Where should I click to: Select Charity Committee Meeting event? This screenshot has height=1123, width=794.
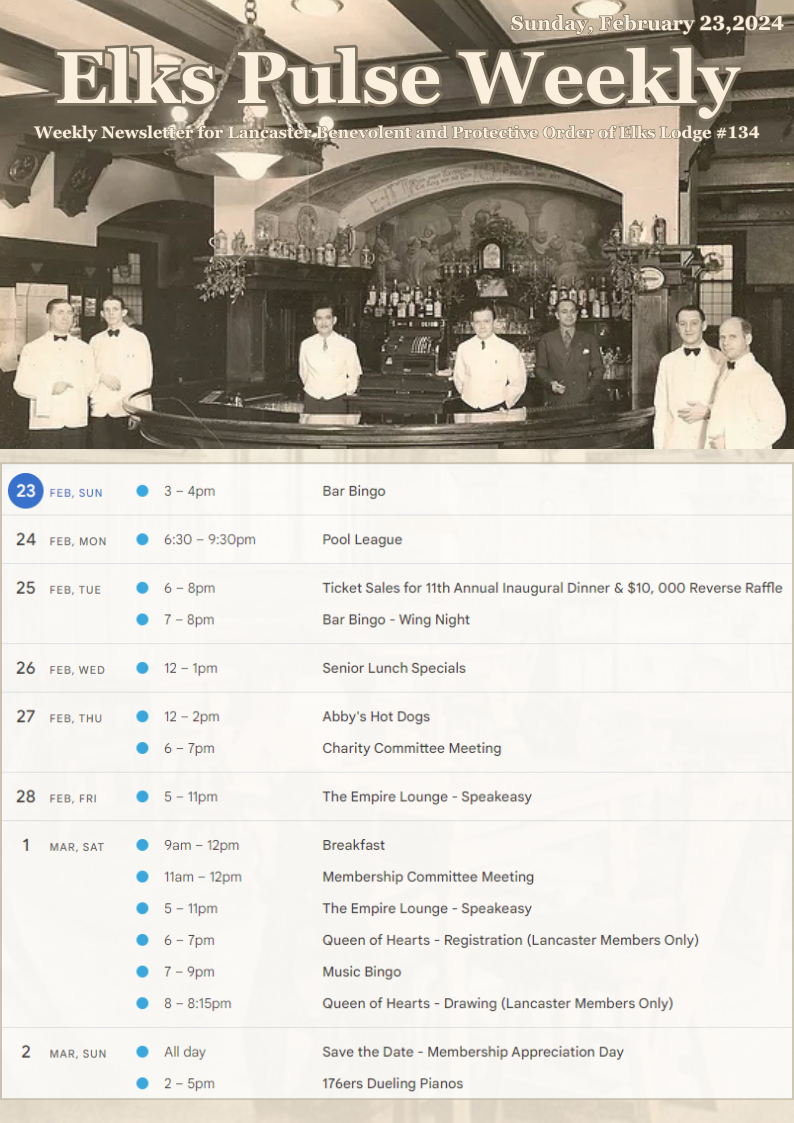point(412,748)
